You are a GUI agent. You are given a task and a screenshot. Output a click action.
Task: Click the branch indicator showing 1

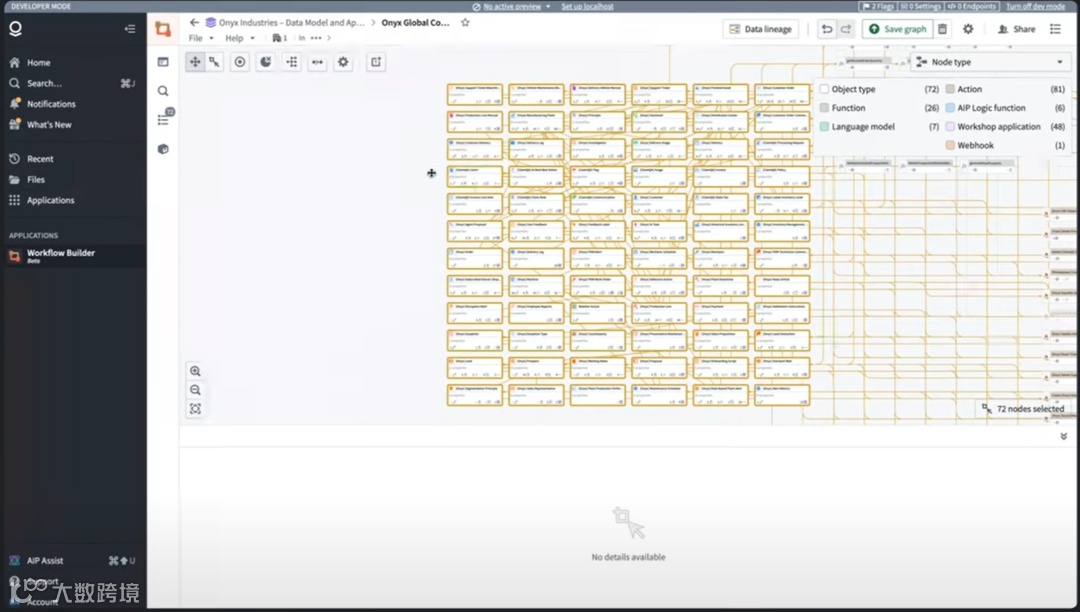tap(280, 38)
